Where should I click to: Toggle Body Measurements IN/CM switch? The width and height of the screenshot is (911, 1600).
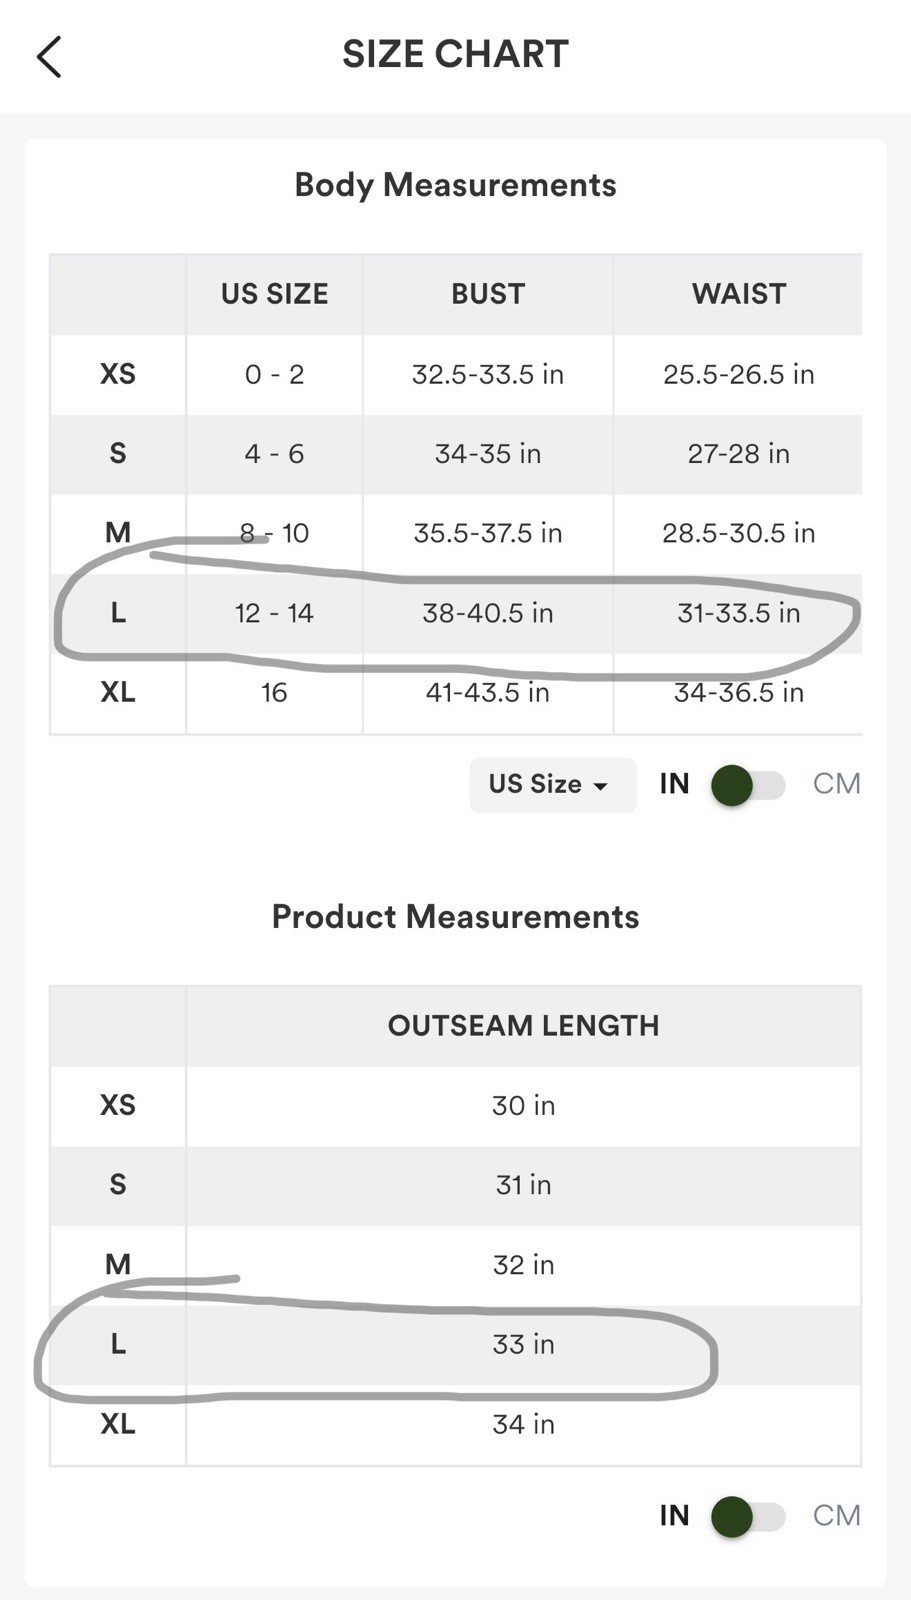click(x=748, y=785)
